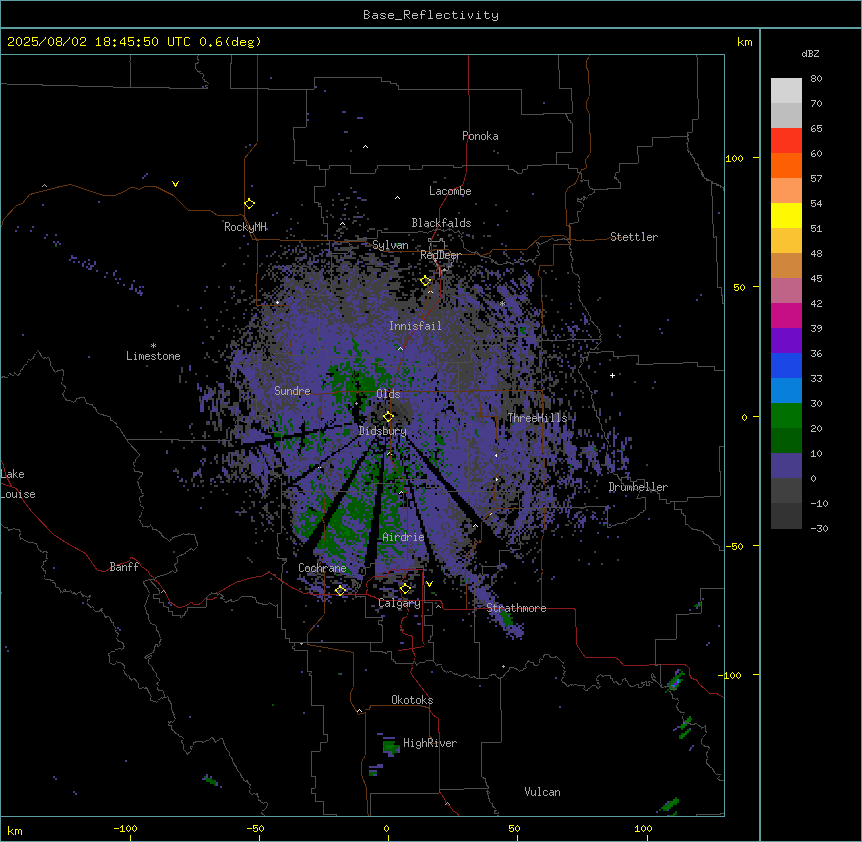Screen dimensions: 862x842
Task: Click the green echo southeast of Strathmore
Action: (506, 618)
